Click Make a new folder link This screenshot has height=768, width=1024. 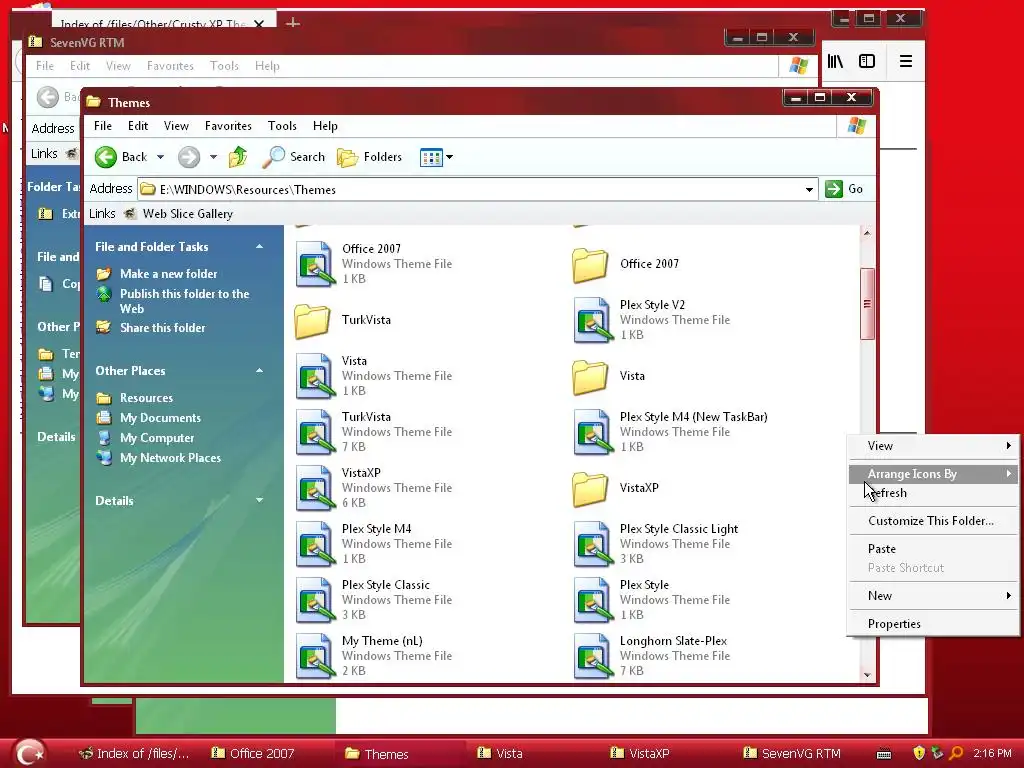(168, 274)
